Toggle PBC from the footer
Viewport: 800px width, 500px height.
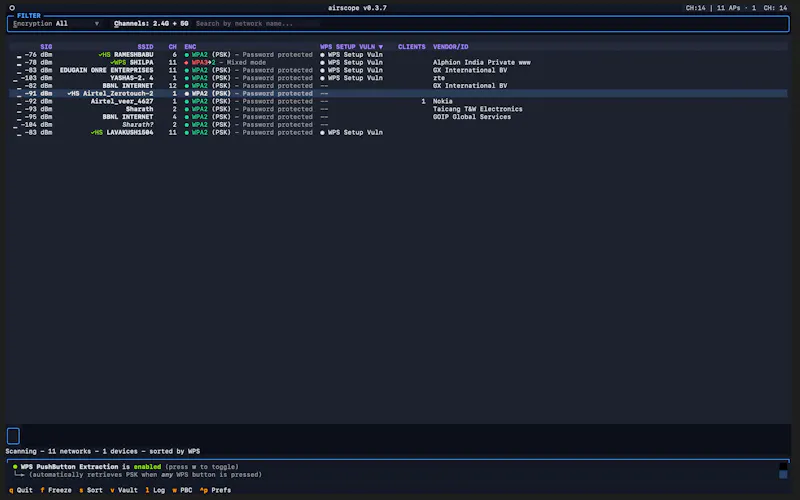coord(182,490)
